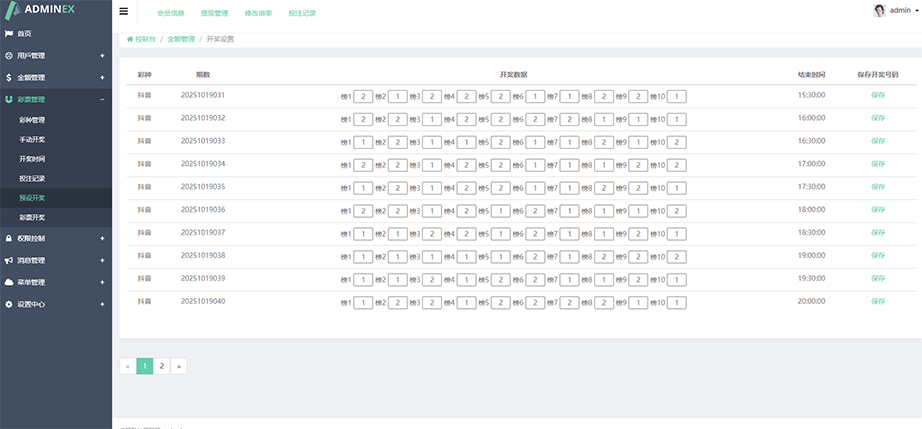Collapse the 彩票管理 sidebar section

click(x=102, y=99)
